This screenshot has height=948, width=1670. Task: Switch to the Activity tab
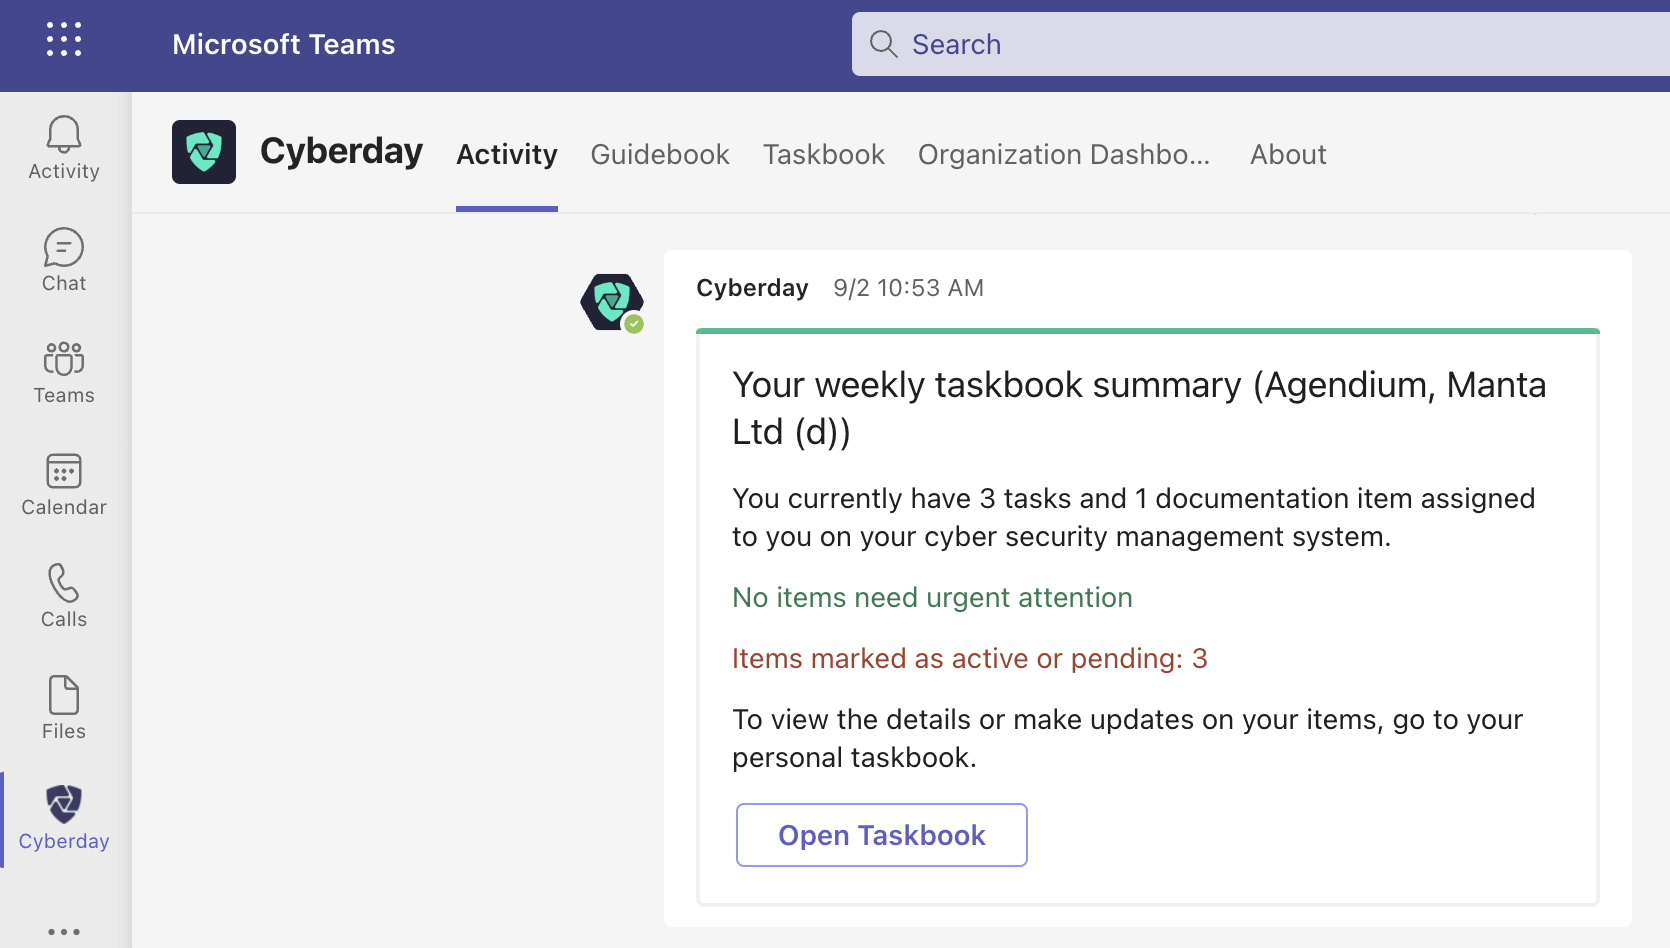(x=507, y=154)
